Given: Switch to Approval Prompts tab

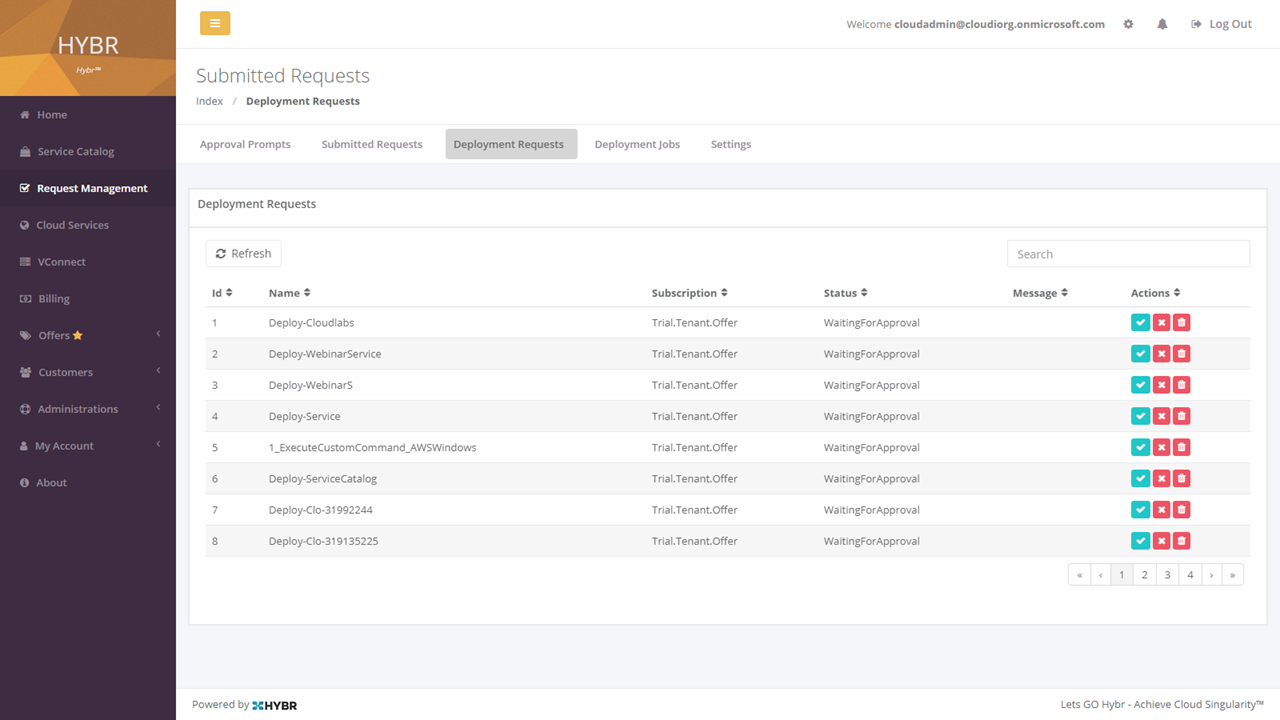Looking at the screenshot, I should (245, 144).
